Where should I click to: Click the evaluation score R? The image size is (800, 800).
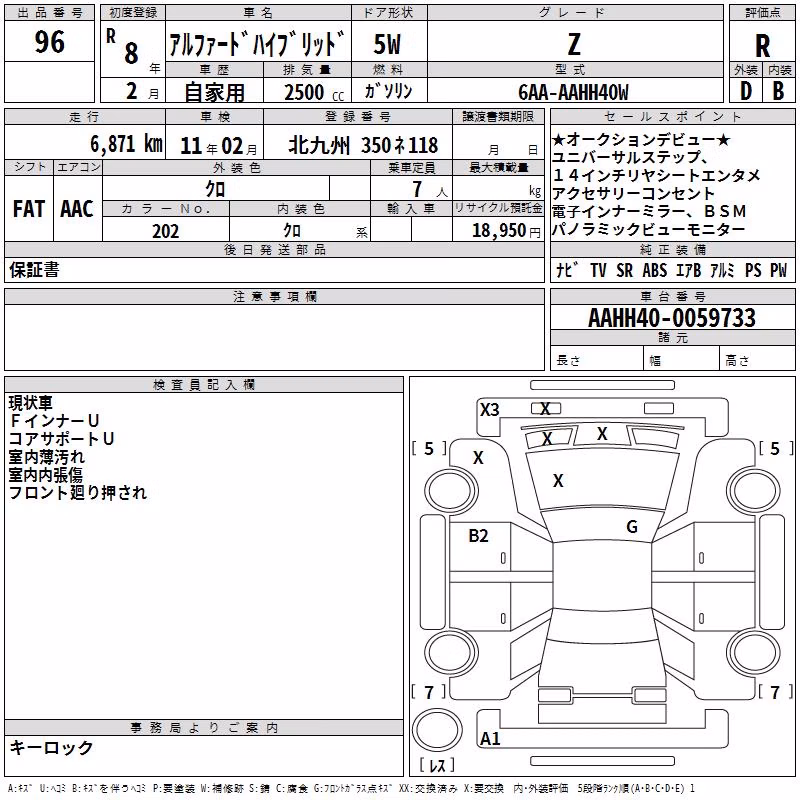[x=762, y=46]
